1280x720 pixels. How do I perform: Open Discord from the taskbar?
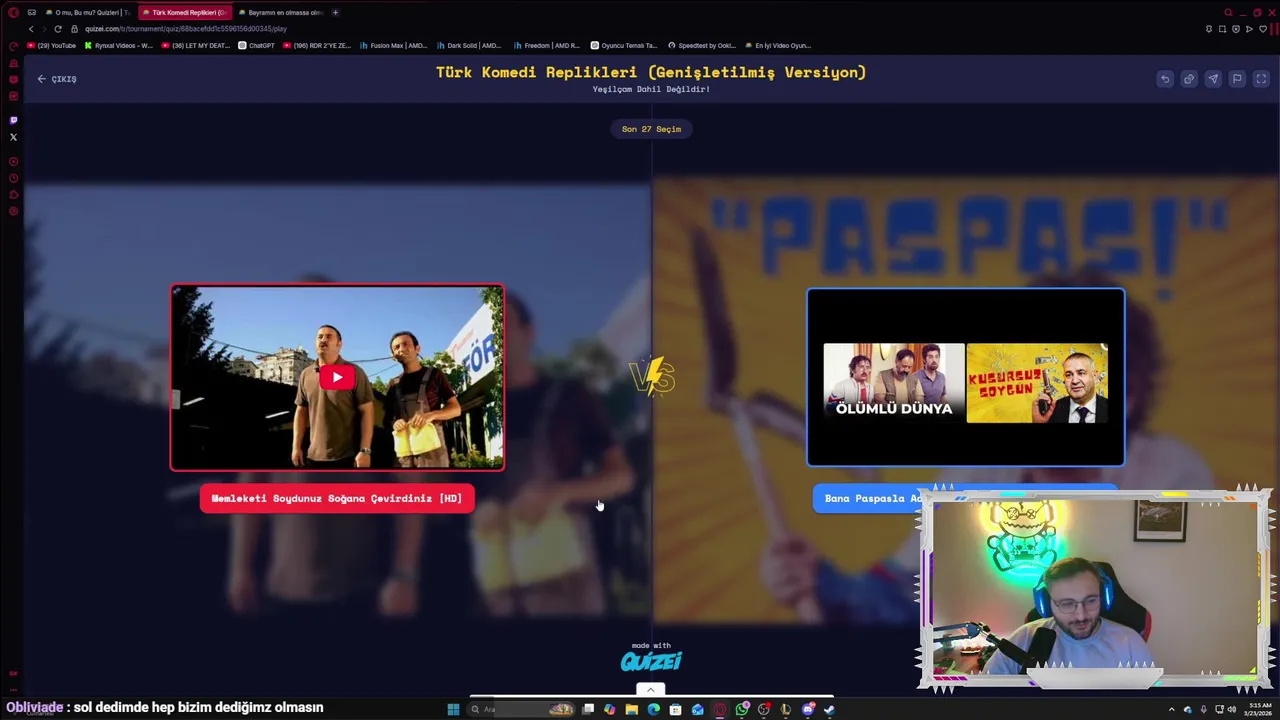(x=807, y=709)
